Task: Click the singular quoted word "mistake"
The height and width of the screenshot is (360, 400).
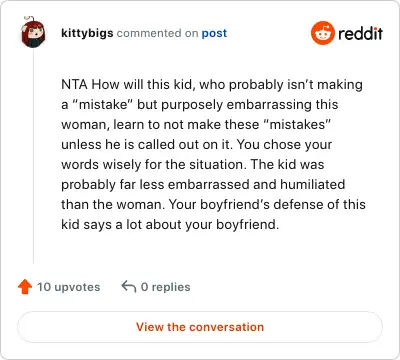Action: 103,104
